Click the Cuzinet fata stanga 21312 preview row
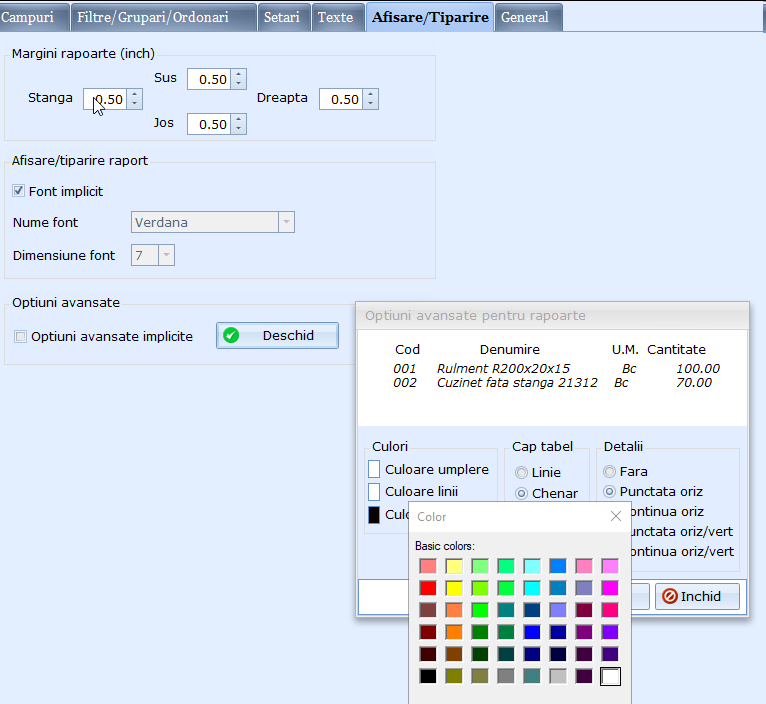Image resolution: width=766 pixels, height=704 pixels. coord(553,383)
